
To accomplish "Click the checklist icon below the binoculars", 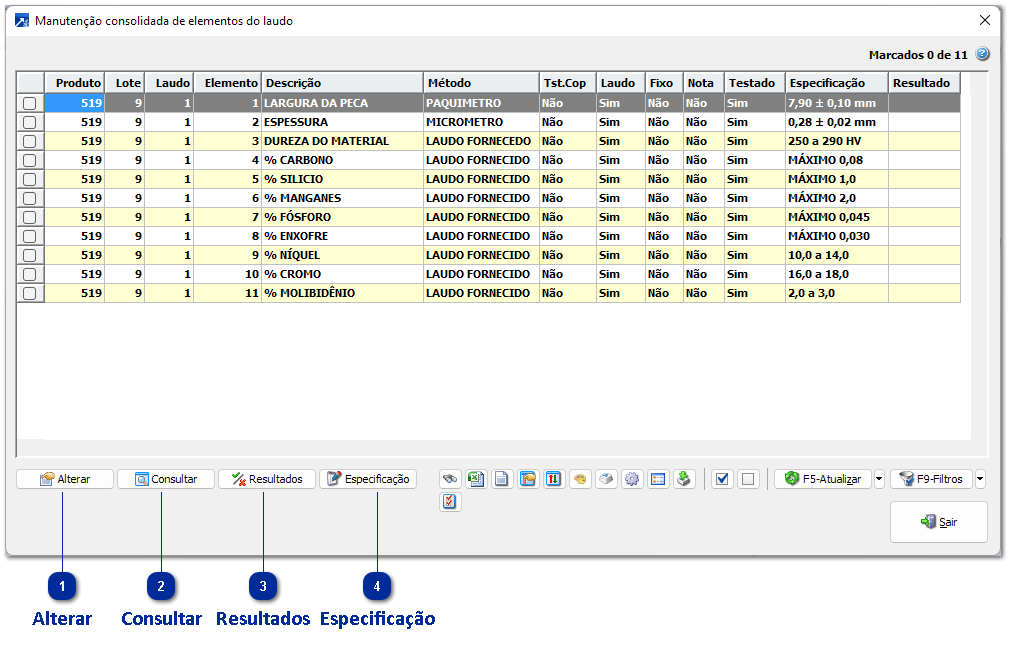I will coord(450,502).
